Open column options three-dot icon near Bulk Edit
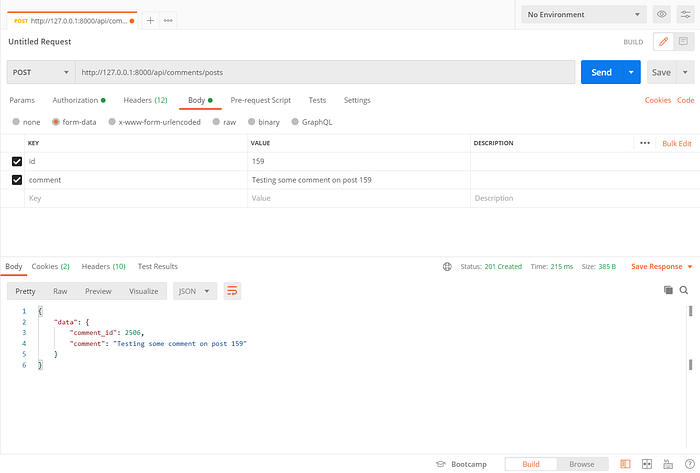The width and height of the screenshot is (700, 473). point(645,143)
